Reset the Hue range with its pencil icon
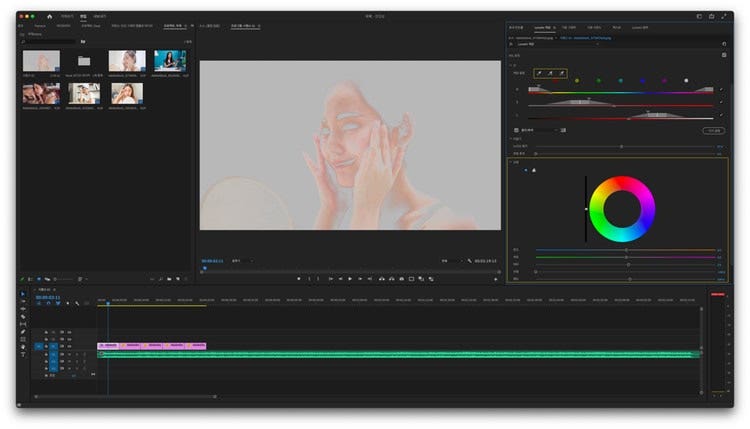The image size is (750, 429). click(x=721, y=89)
